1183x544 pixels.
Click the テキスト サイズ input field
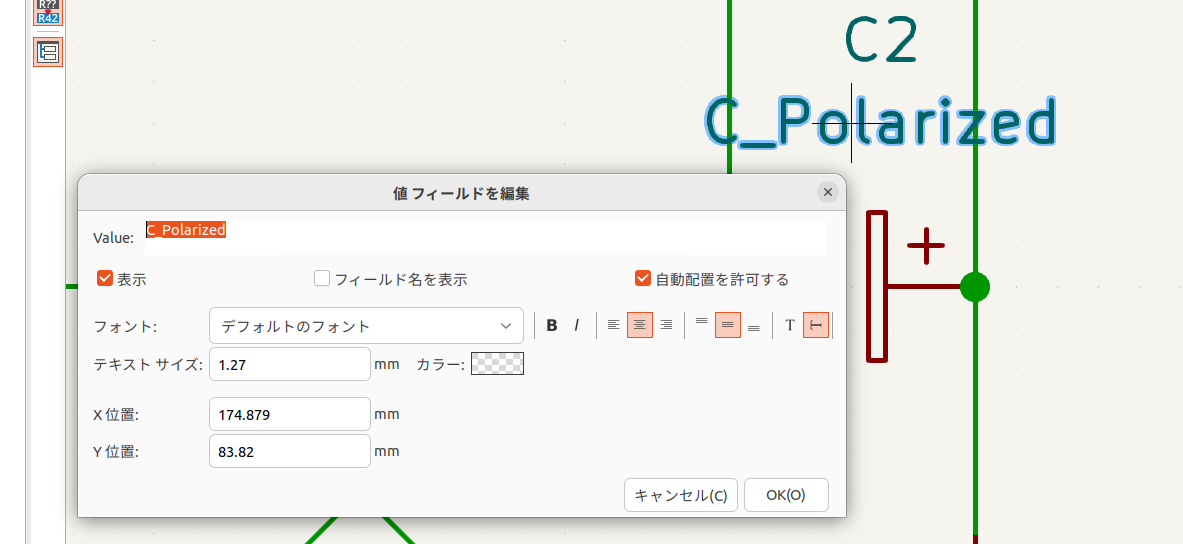coord(290,365)
